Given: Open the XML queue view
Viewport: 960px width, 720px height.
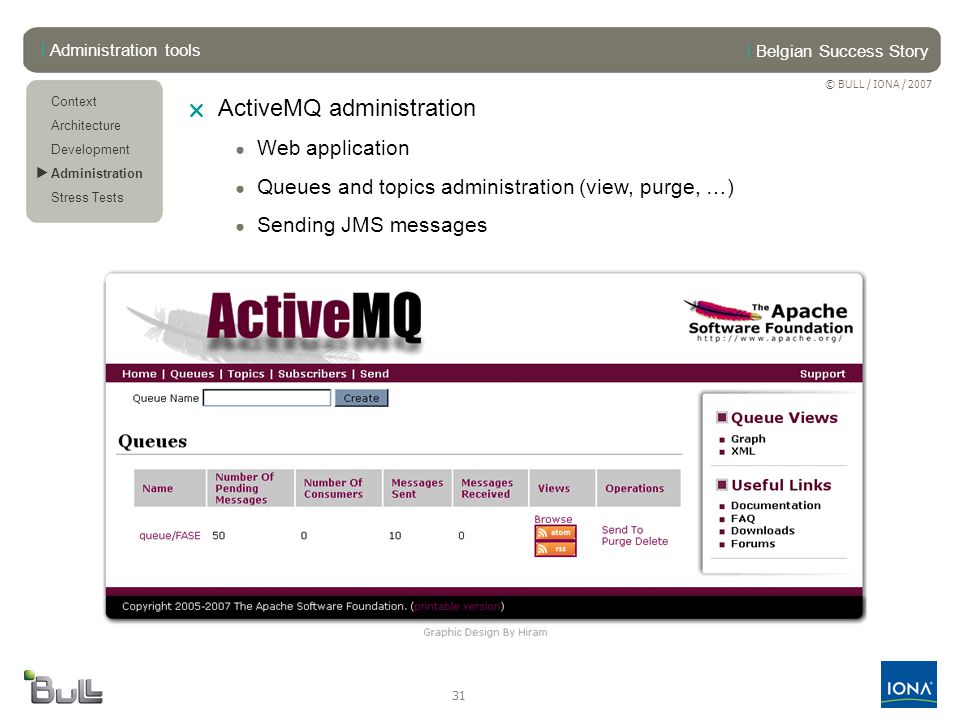Looking at the screenshot, I should point(743,451).
